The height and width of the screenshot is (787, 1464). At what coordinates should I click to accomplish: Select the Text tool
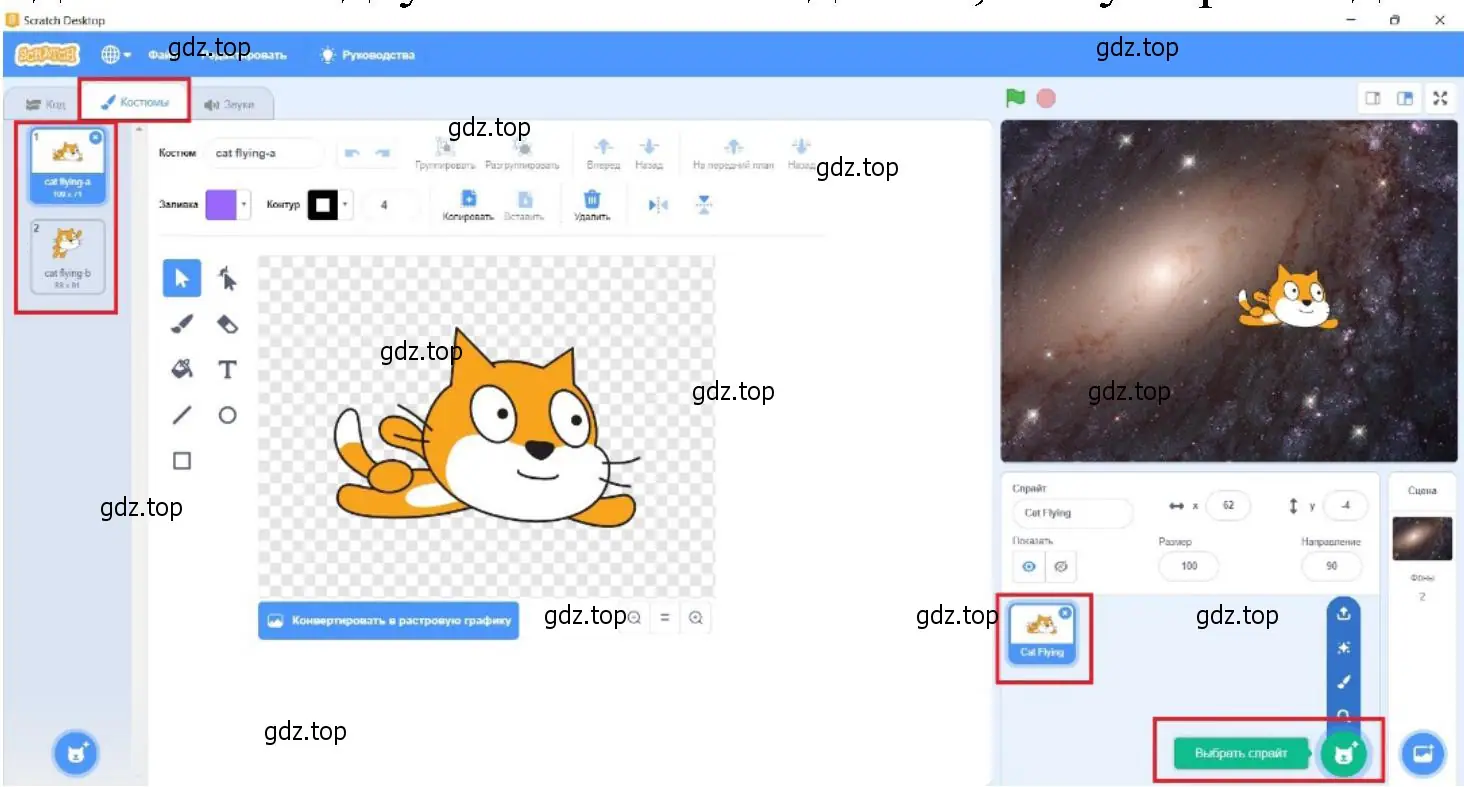click(228, 369)
